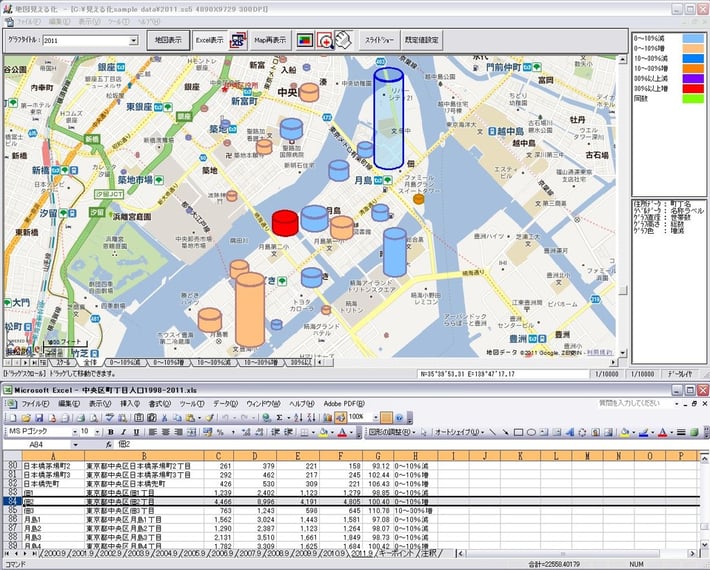The image size is (710, 570).
Task: Open the Excel 書式(O) menu
Action: click(x=159, y=403)
